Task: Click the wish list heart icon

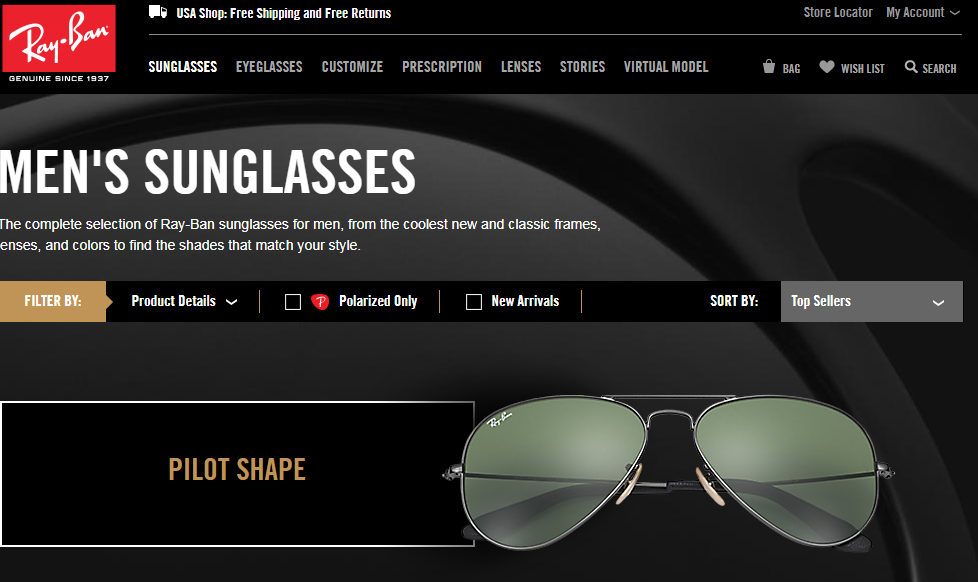Action: click(826, 67)
